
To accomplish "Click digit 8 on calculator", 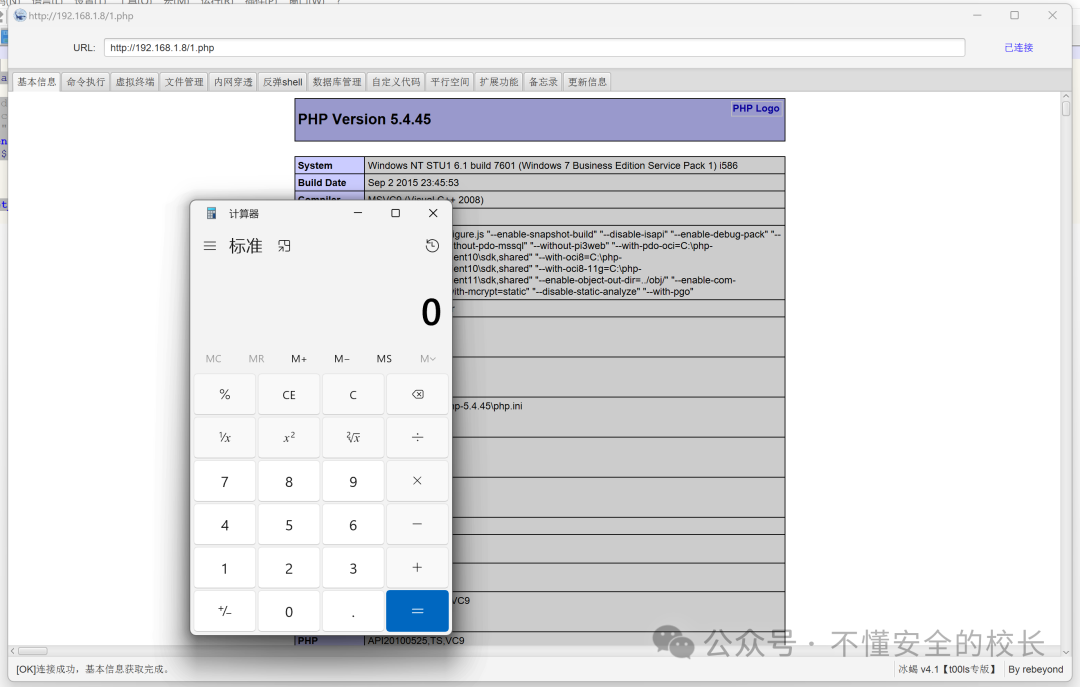I will pos(289,481).
